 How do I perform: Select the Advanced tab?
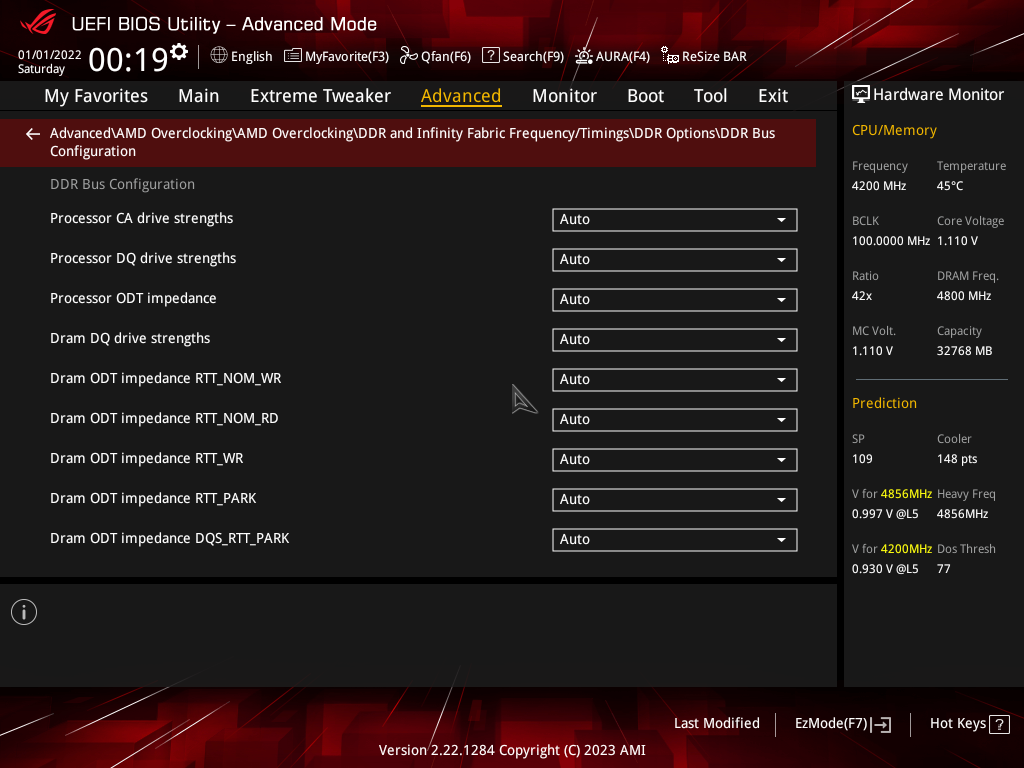(x=461, y=96)
